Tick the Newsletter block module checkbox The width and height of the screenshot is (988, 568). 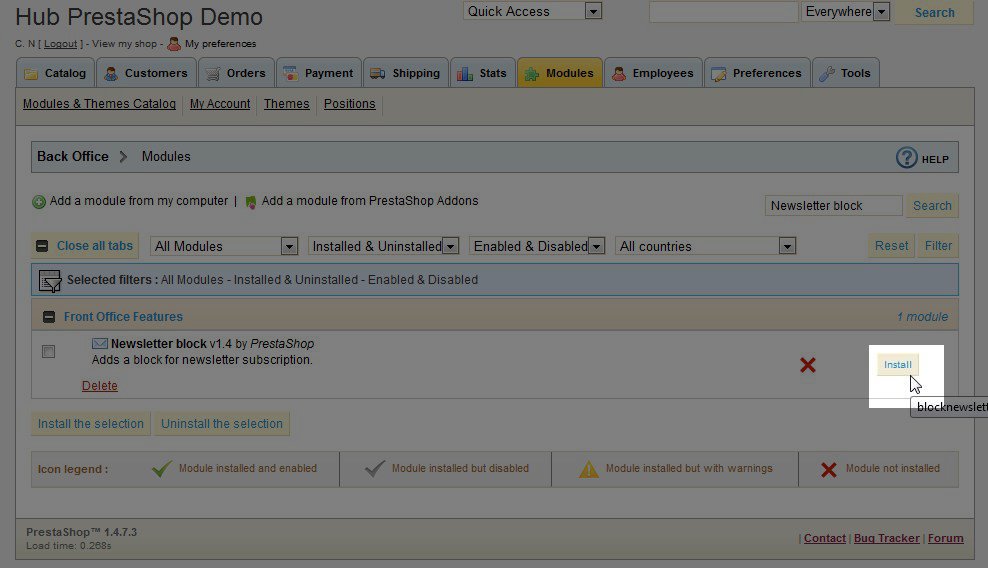pyautogui.click(x=48, y=352)
